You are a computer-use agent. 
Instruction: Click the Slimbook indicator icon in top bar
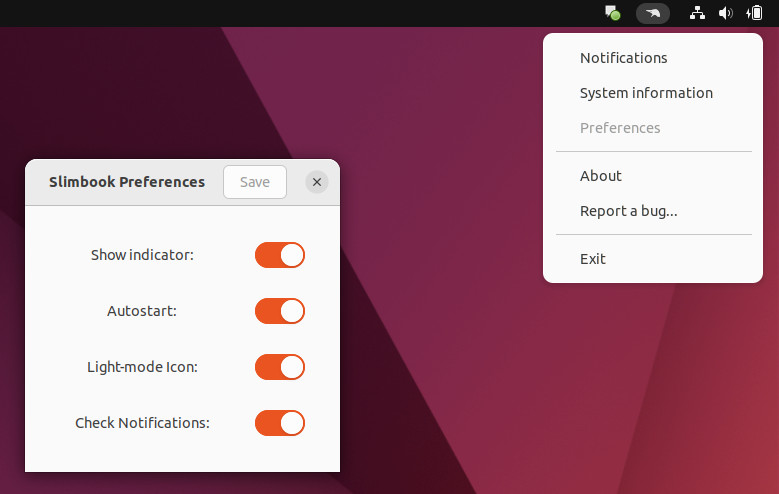click(653, 13)
